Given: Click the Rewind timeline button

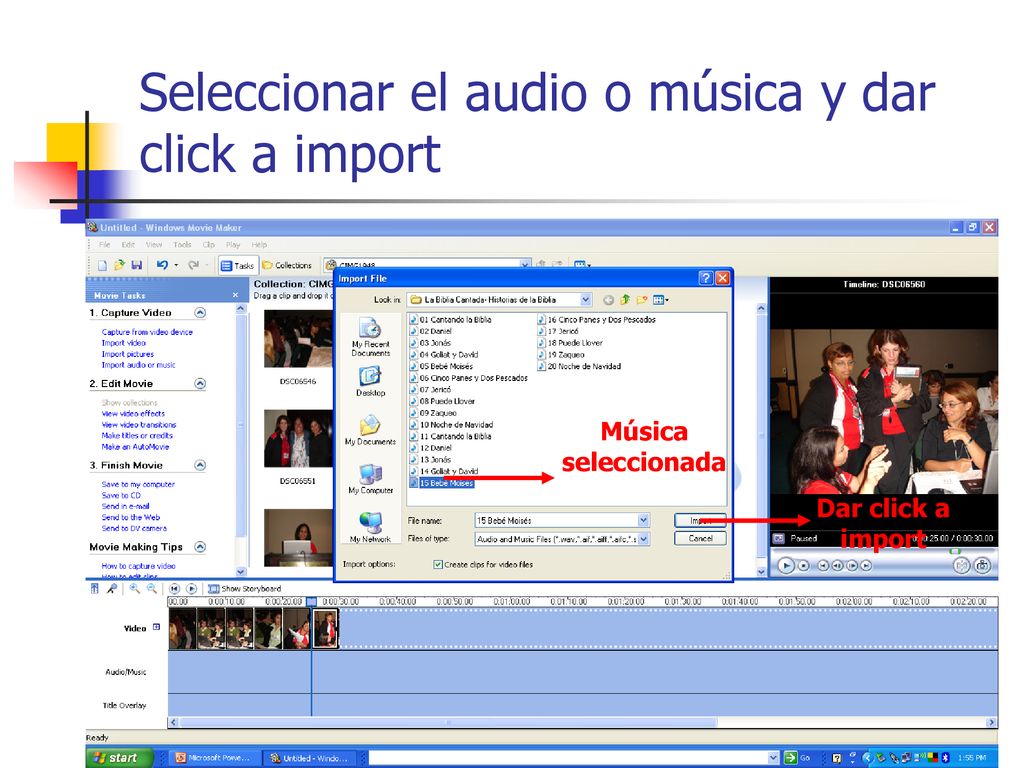Looking at the screenshot, I should click(x=174, y=588).
